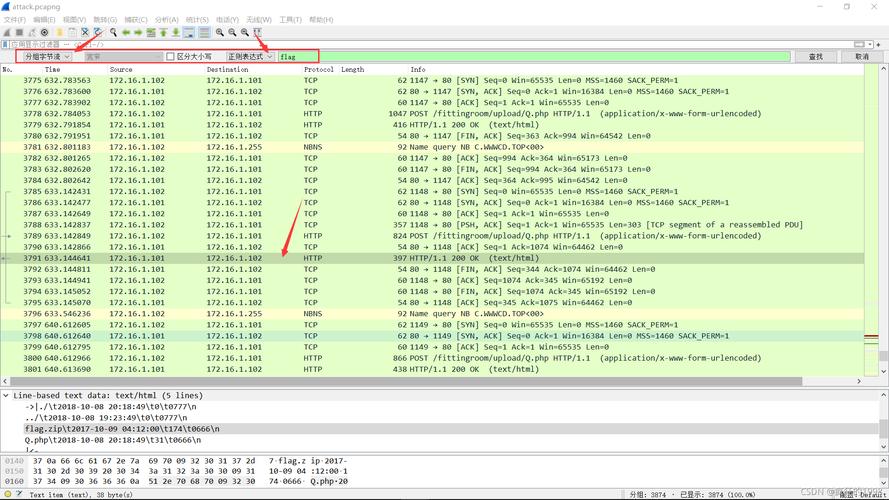Enable the 区分大小写 case-sensitive checkbox
Viewport: 889px width, 500px height.
point(170,57)
